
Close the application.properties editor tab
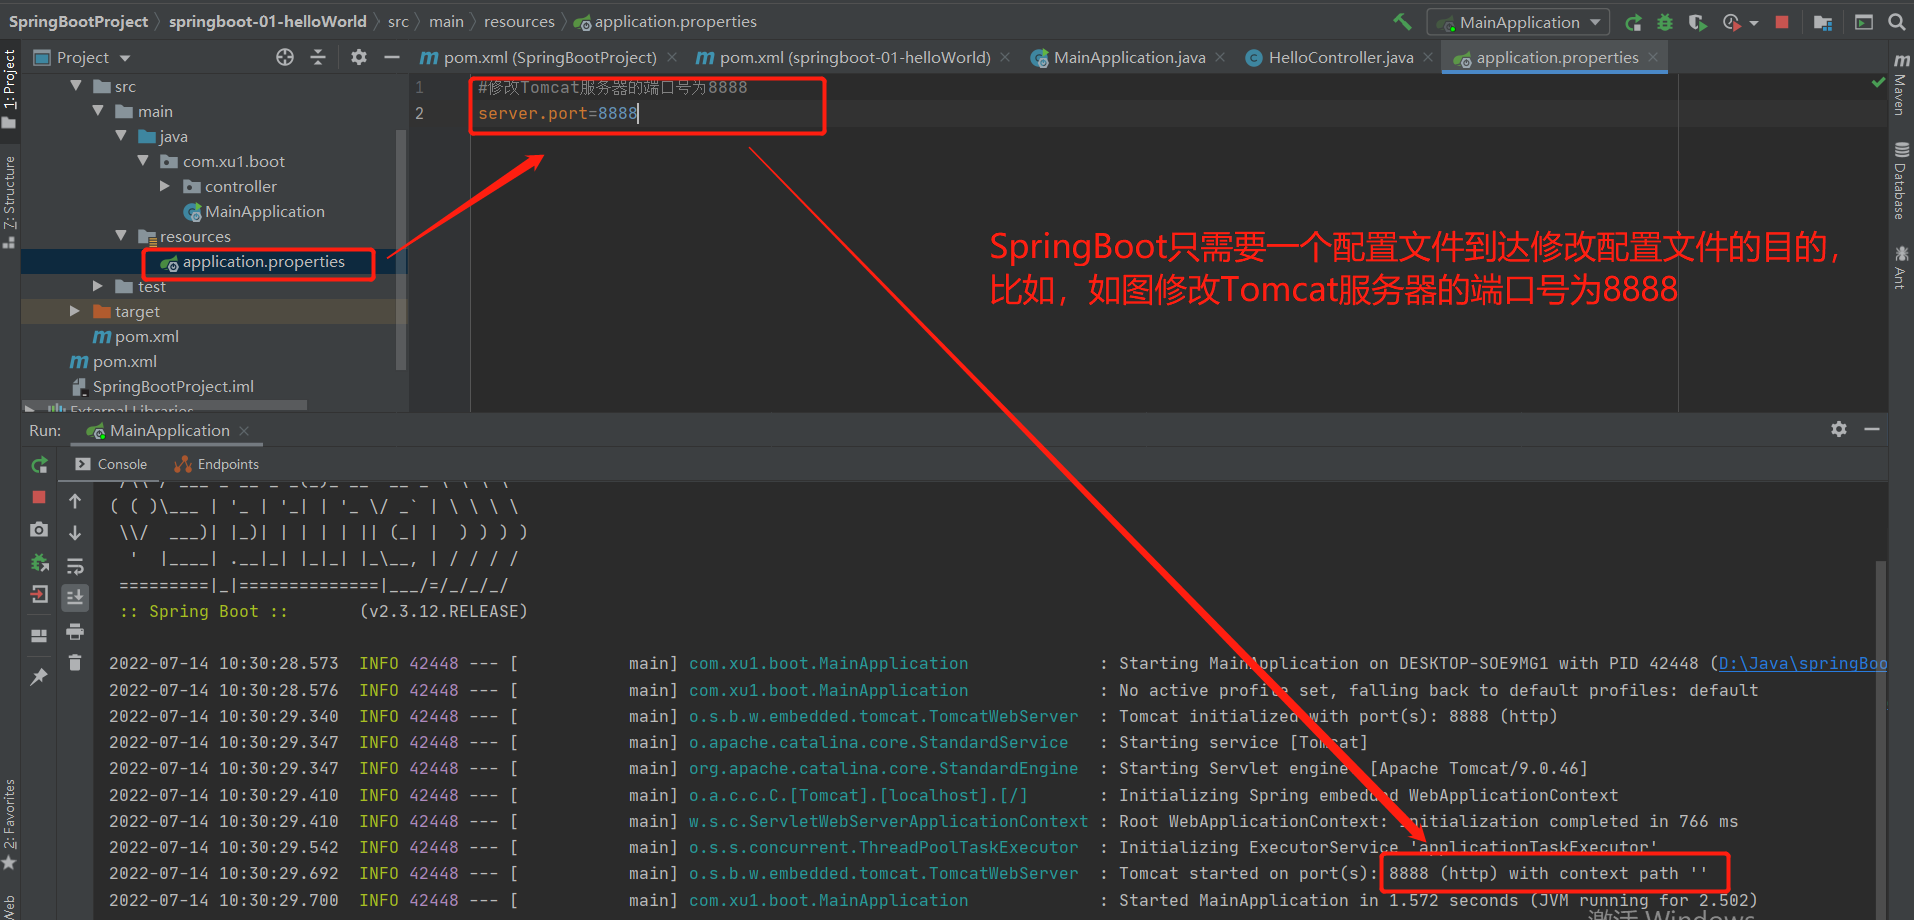[x=1654, y=57]
